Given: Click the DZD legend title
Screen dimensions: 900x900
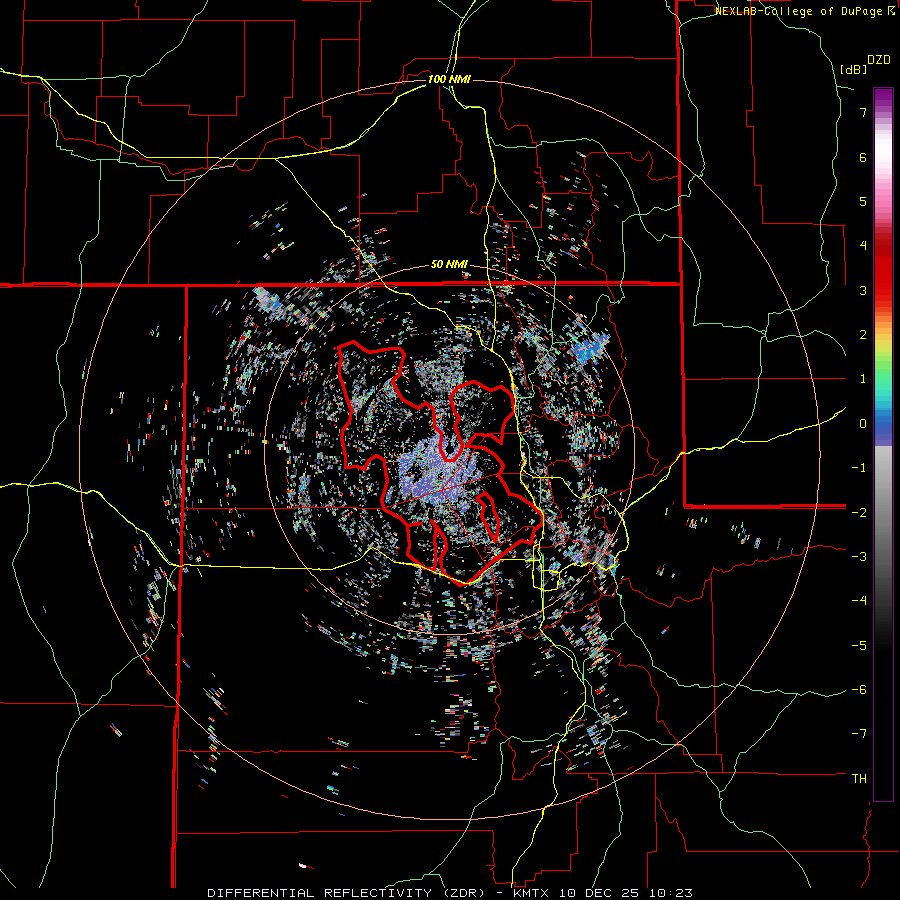Looking at the screenshot, I should tap(879, 60).
